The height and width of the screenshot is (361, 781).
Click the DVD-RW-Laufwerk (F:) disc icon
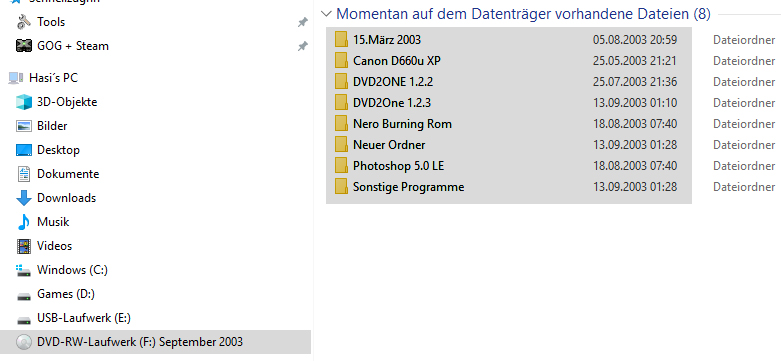[x=24, y=342]
